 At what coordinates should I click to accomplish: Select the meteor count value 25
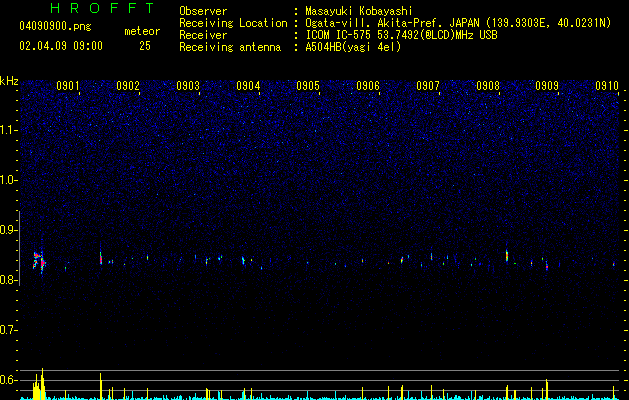145,46
